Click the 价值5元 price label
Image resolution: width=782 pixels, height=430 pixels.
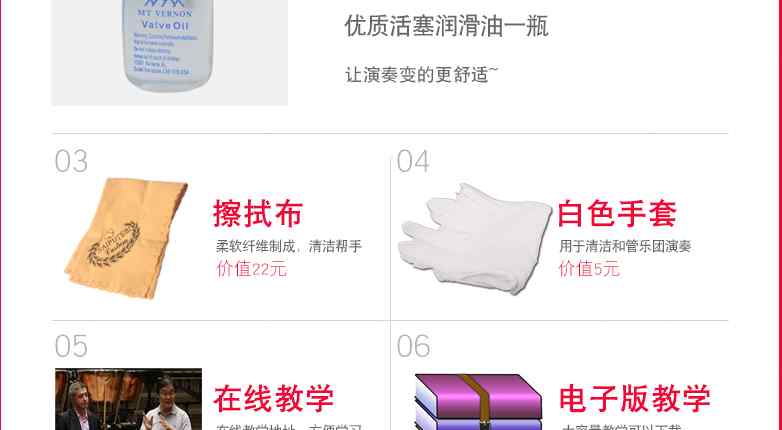click(x=589, y=268)
